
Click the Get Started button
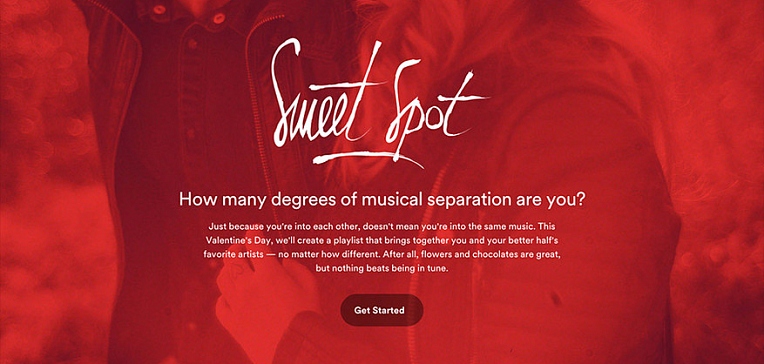pos(382,310)
